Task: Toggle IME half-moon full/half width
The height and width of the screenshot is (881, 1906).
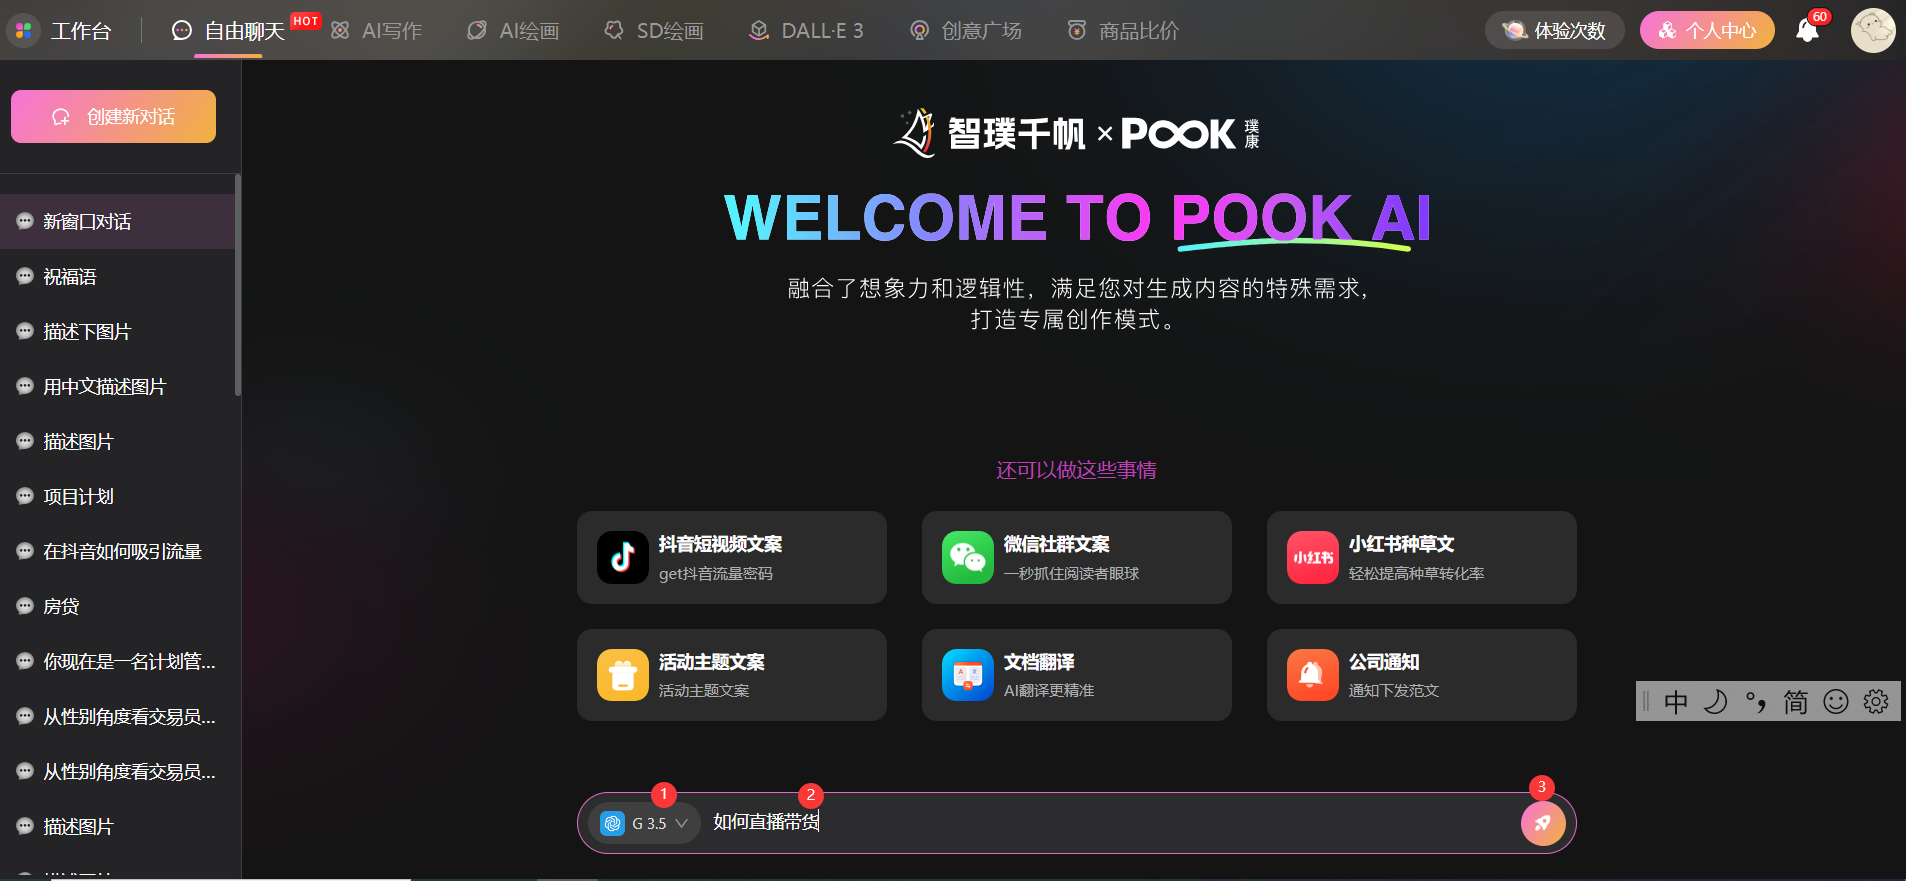Action: [x=1716, y=702]
